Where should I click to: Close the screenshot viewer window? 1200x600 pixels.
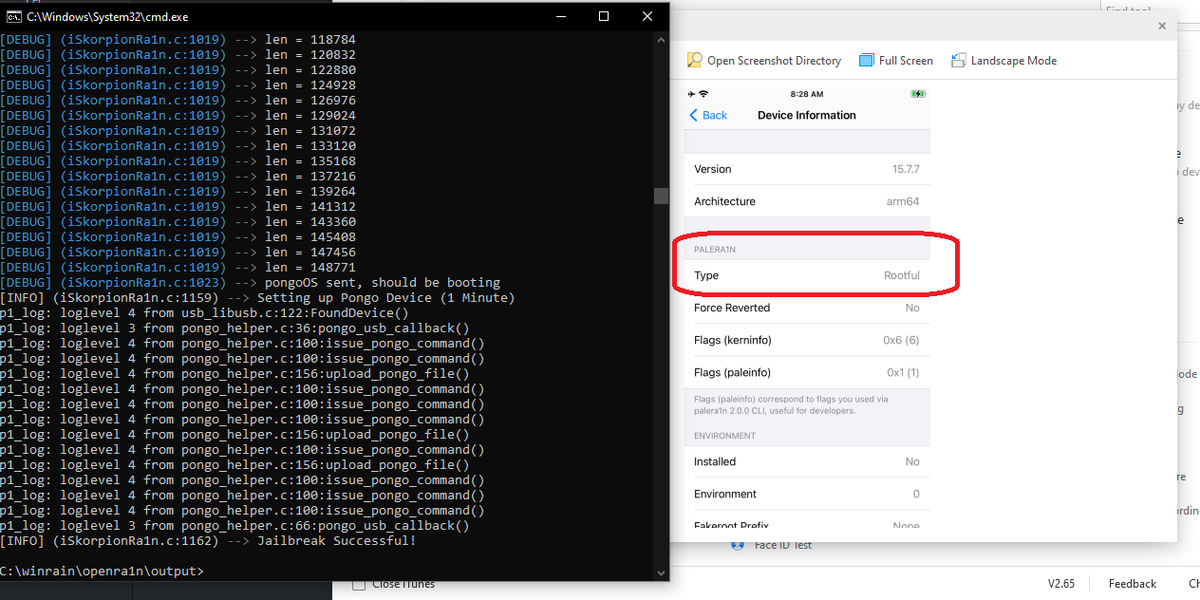(x=1161, y=26)
